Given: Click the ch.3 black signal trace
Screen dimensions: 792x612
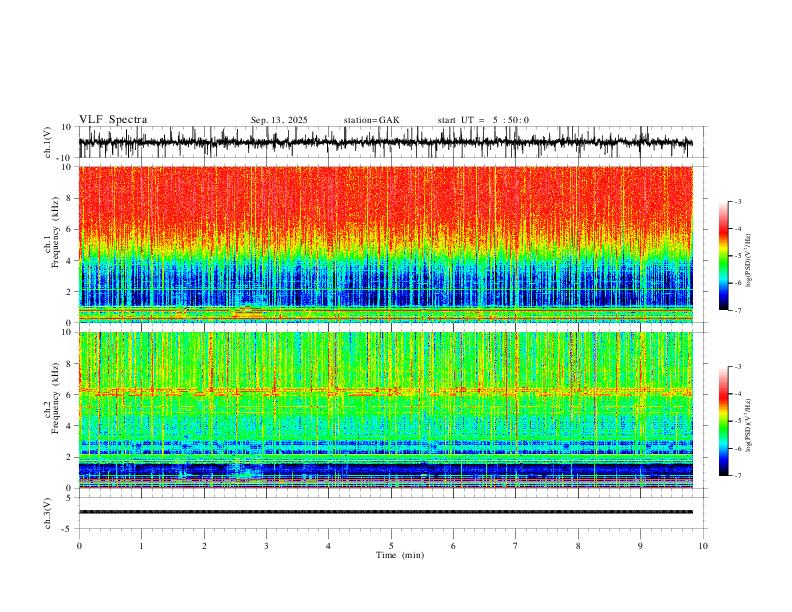Looking at the screenshot, I should (x=385, y=512).
